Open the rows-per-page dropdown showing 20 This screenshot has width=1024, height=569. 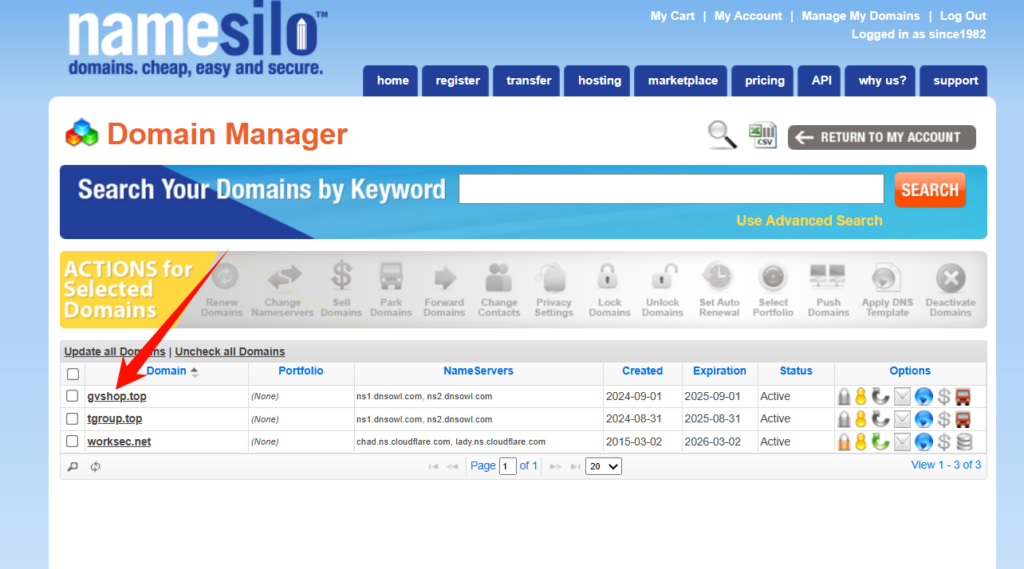pyautogui.click(x=603, y=466)
